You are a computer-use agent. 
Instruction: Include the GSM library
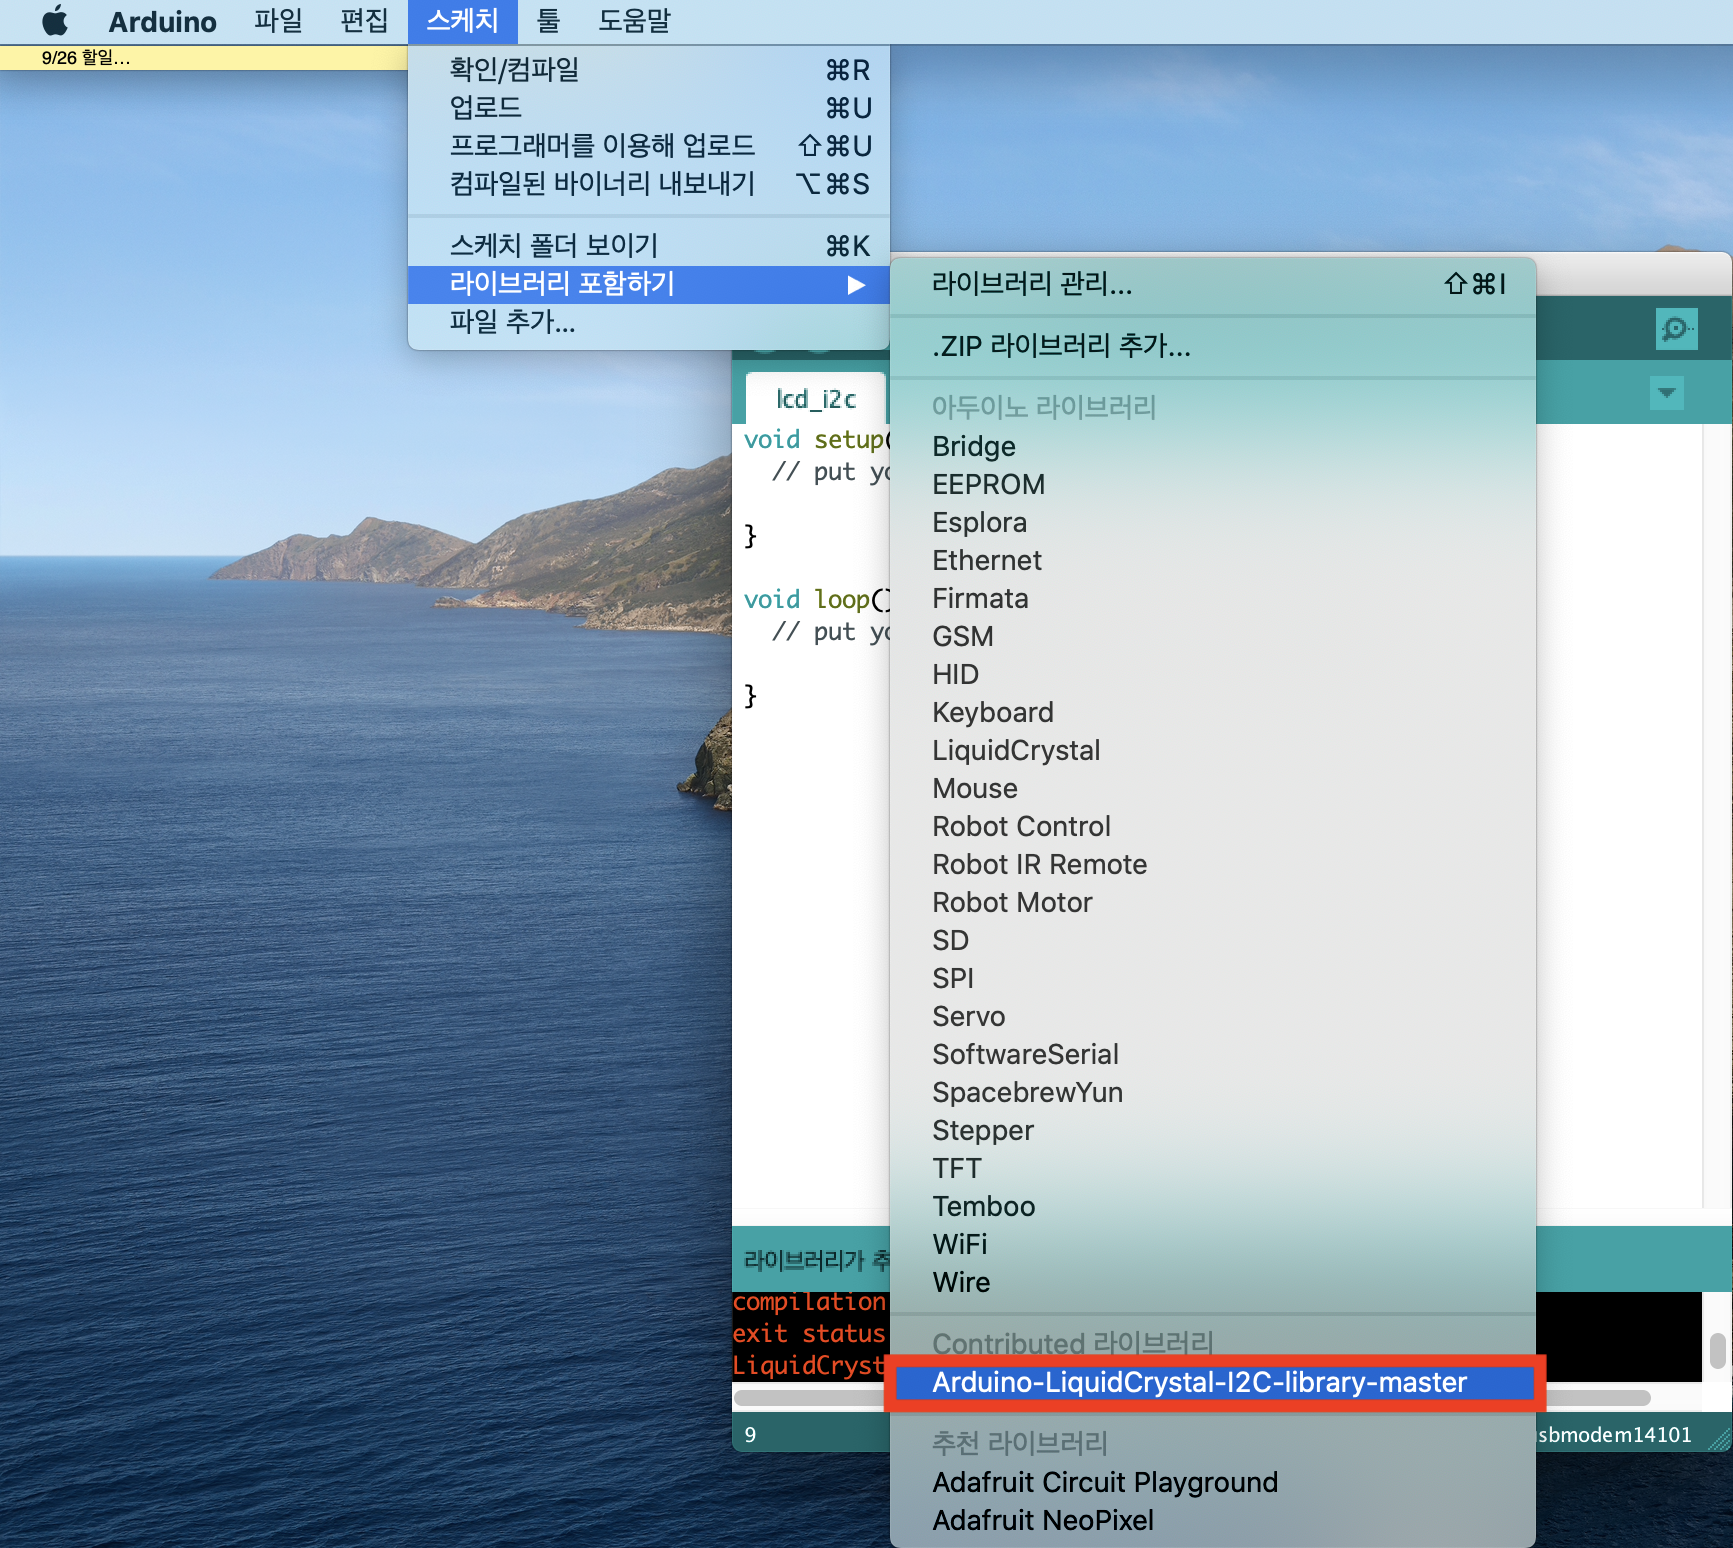coord(1212,636)
